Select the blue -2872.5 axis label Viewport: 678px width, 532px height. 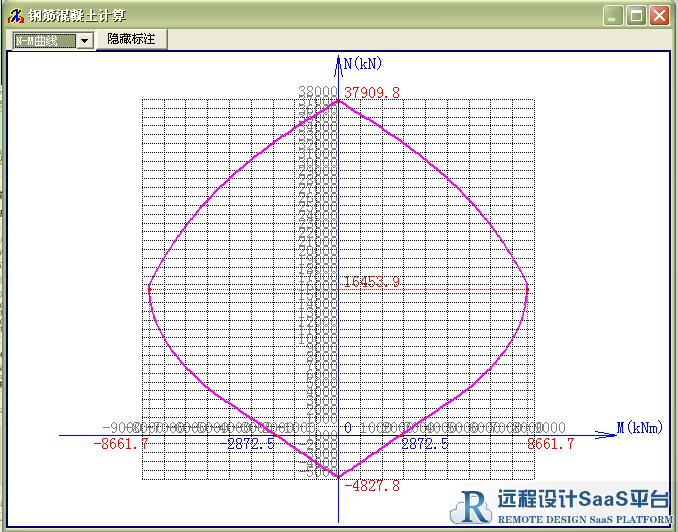click(251, 444)
